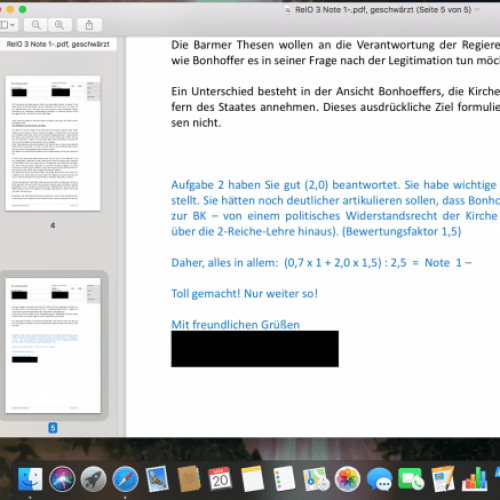Select page 5 thumbnail in sidebar

pos(53,346)
